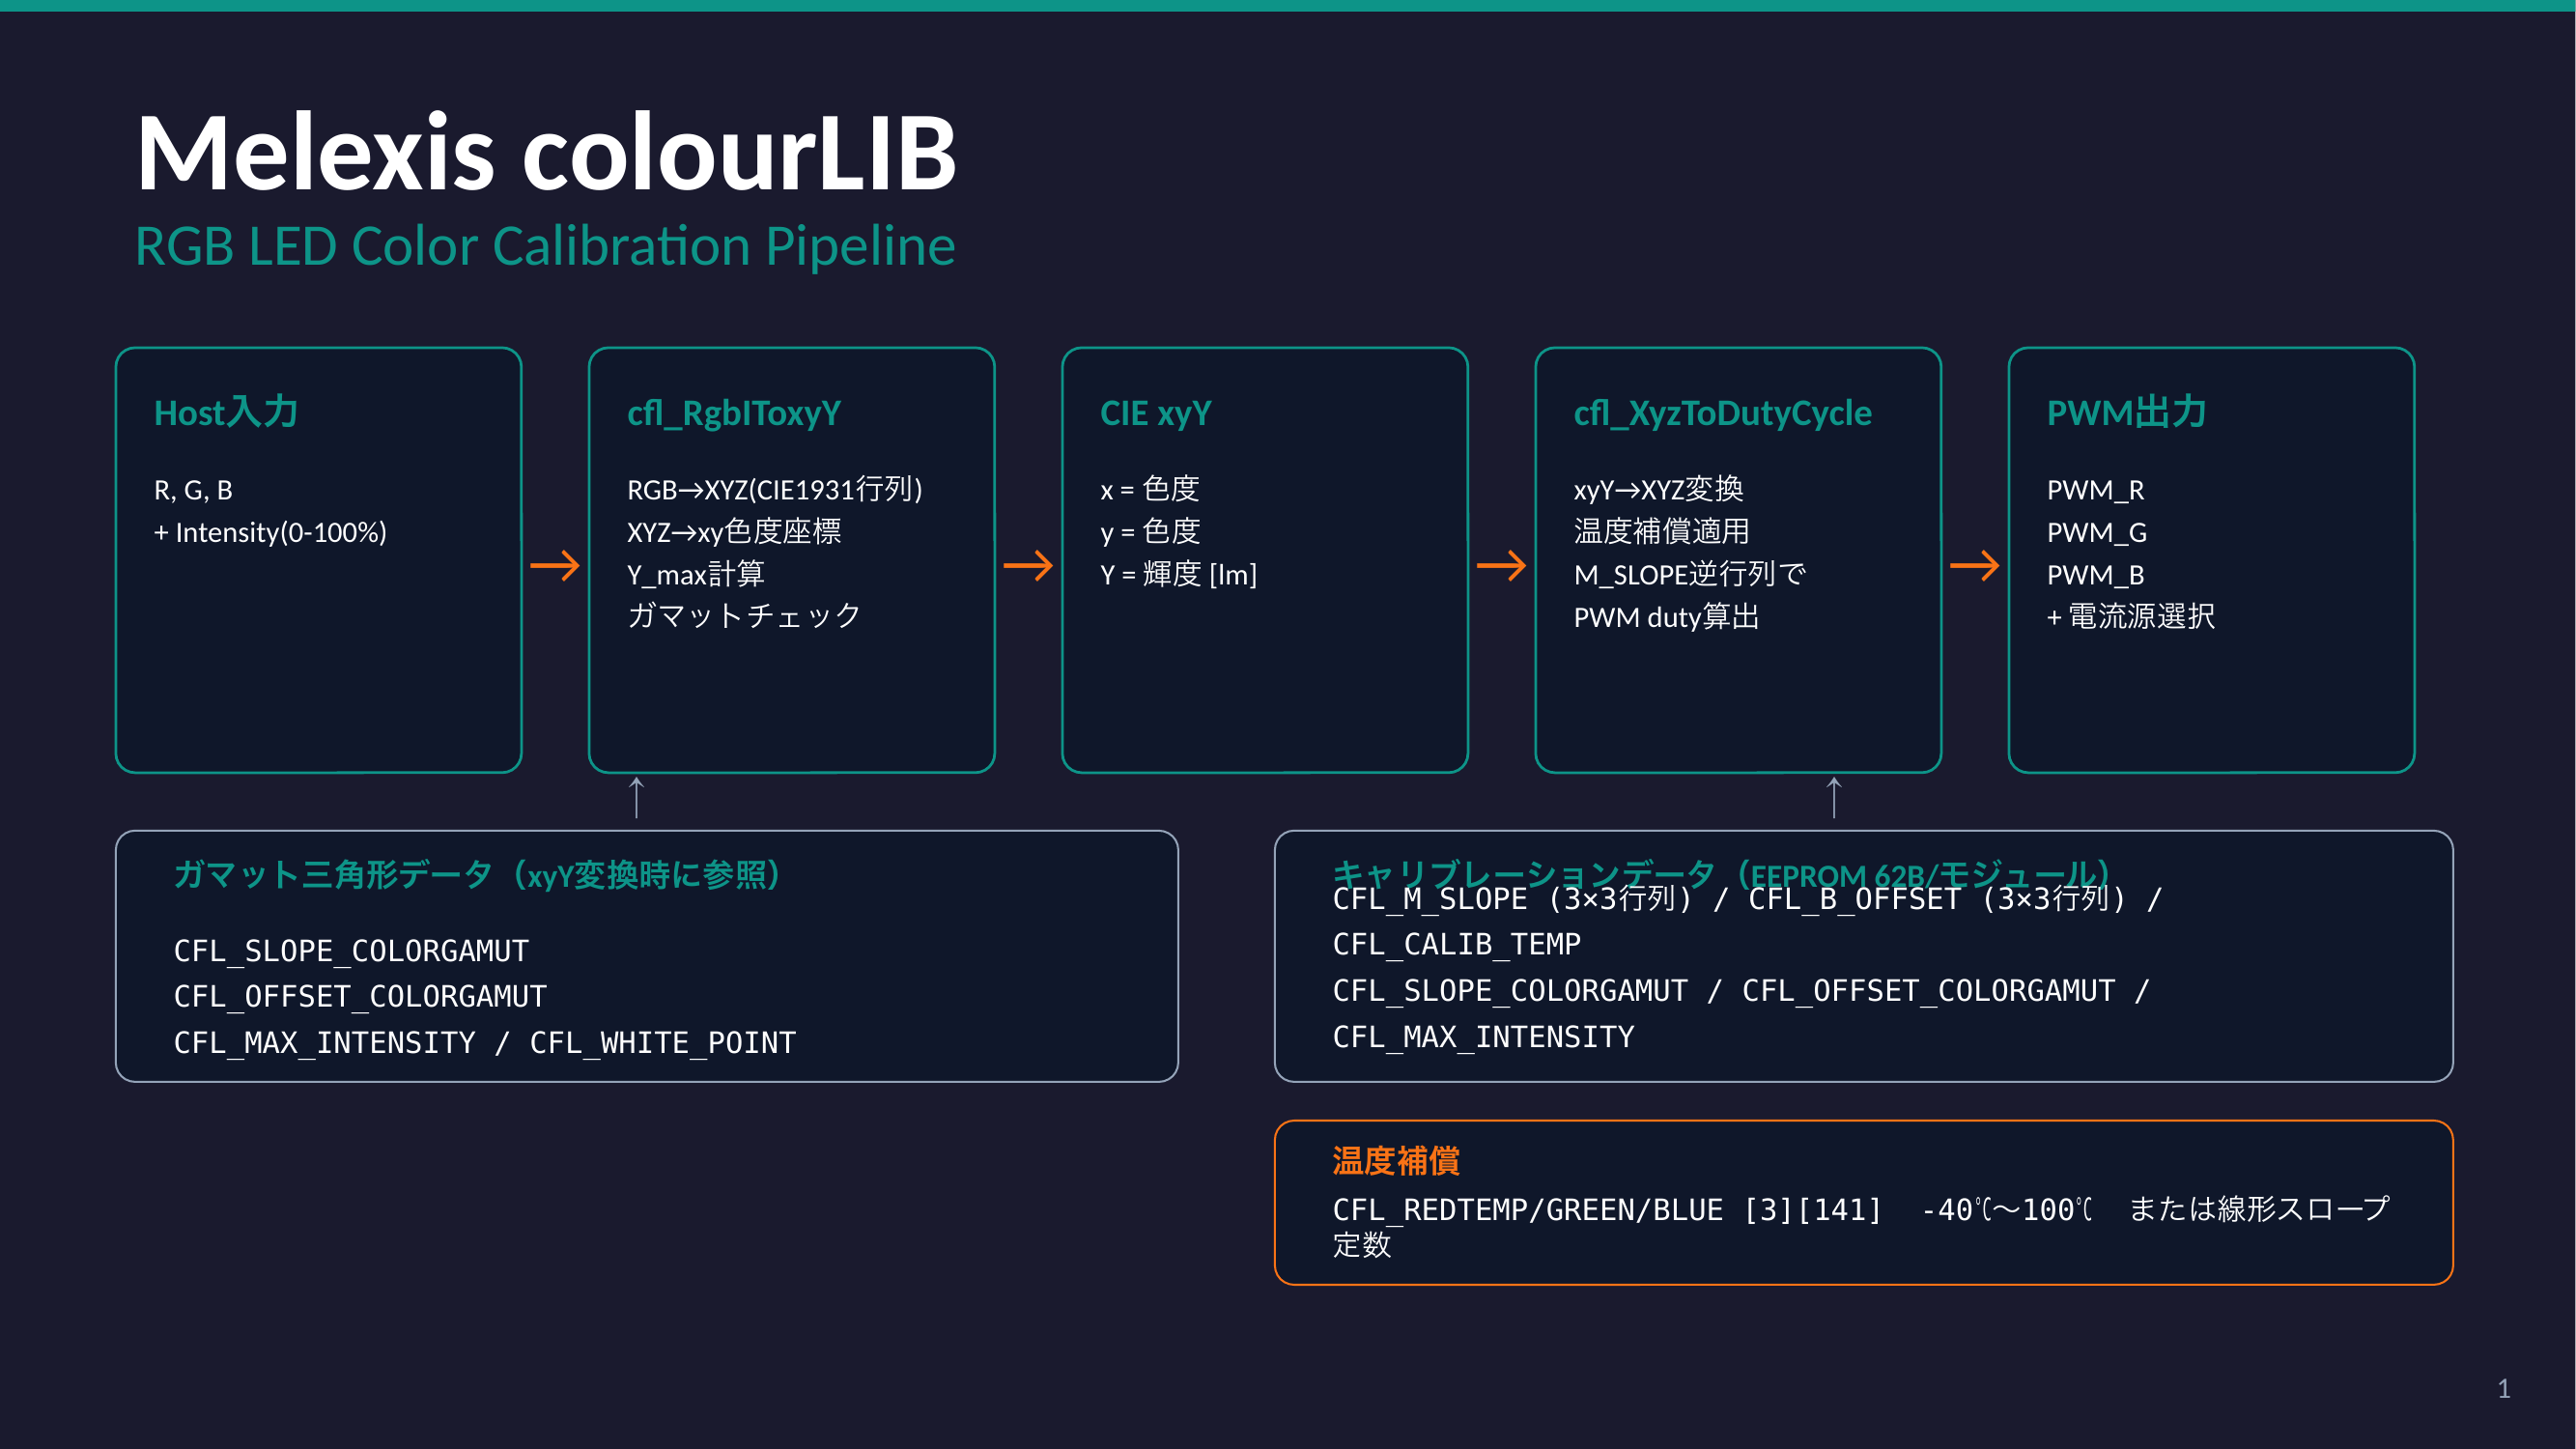Click the arrow between CIE xyY and cfl_XyzToDutyCycle
Image resolution: width=2576 pixels, height=1449 pixels.
click(x=1500, y=566)
